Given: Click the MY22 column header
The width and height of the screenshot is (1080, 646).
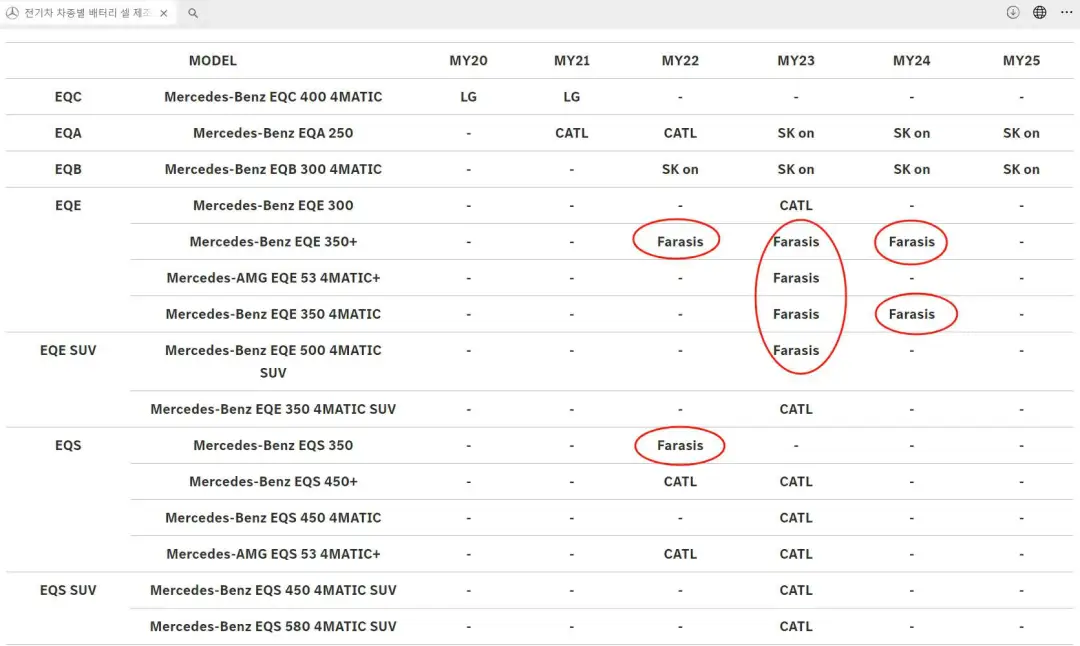Looking at the screenshot, I should point(680,61).
